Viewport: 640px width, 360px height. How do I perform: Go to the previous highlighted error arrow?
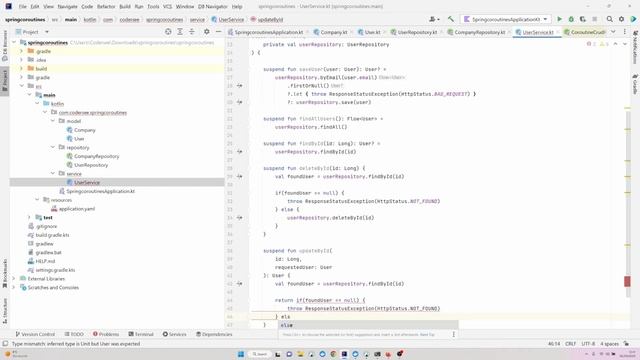[616, 44]
